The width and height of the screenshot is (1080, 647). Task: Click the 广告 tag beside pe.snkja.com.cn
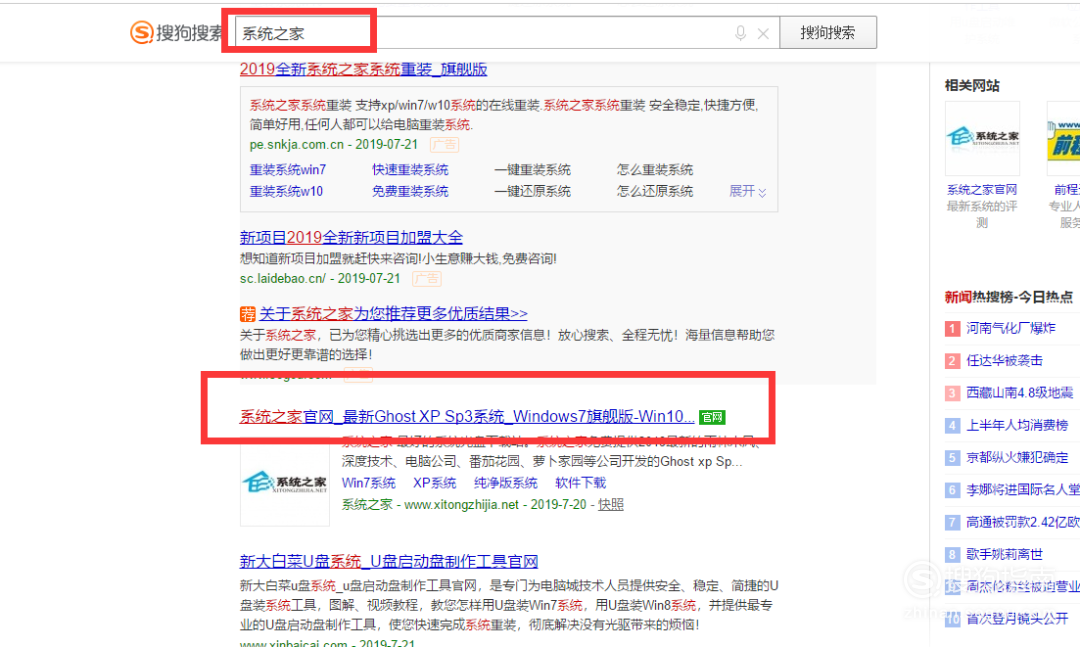point(444,145)
